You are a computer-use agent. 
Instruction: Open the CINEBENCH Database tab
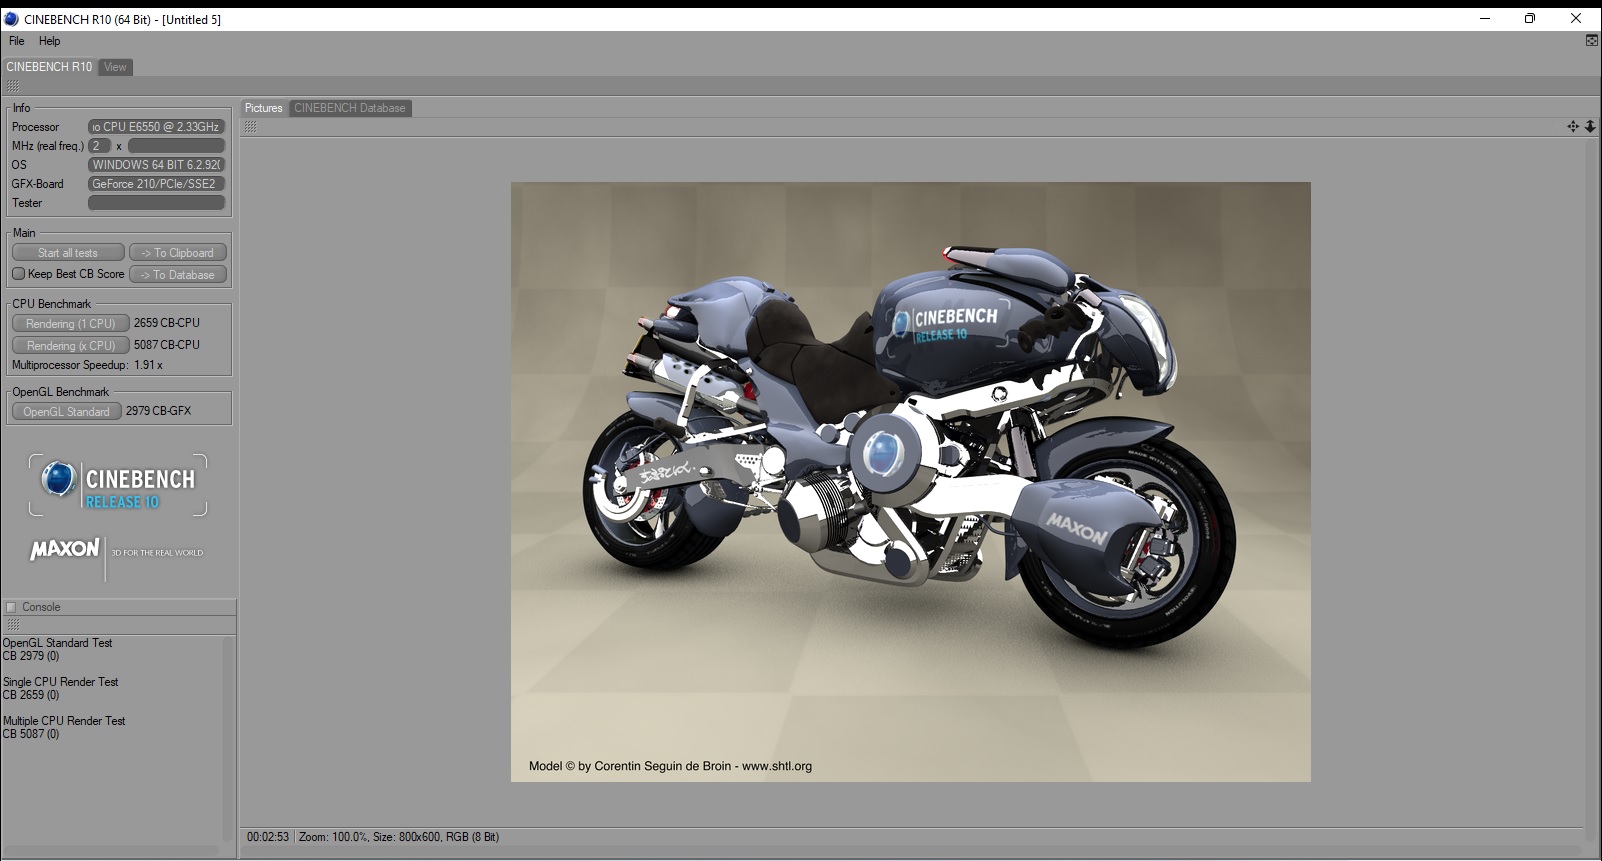click(x=350, y=108)
